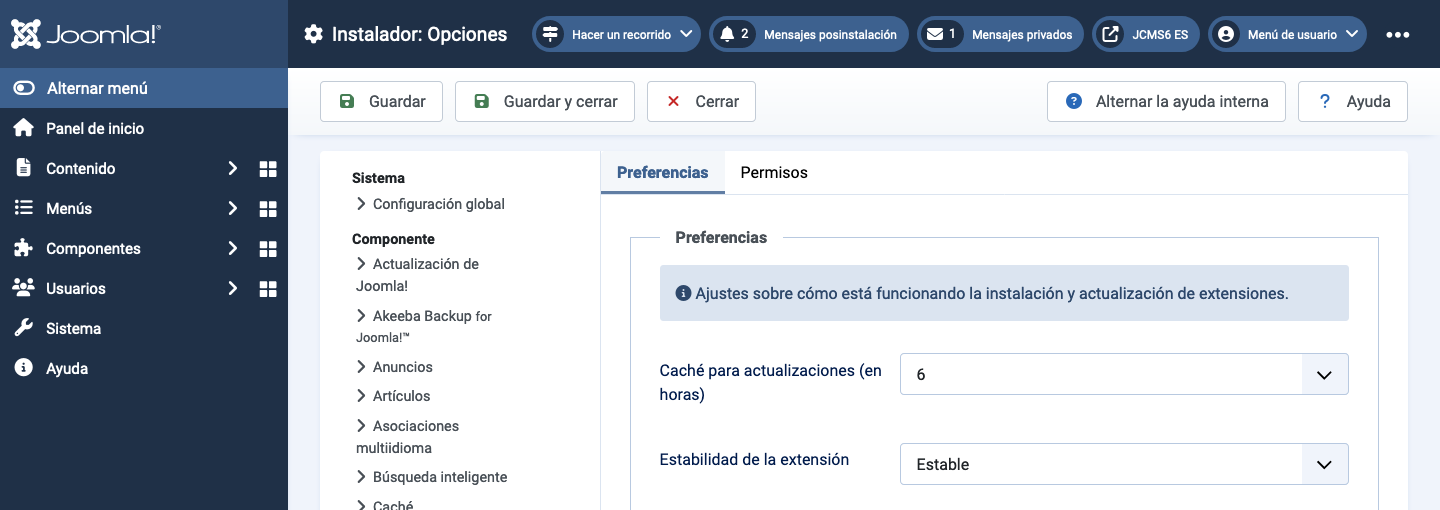Open Menús dashboard grid icon
The image size is (1440, 510).
click(x=268, y=209)
